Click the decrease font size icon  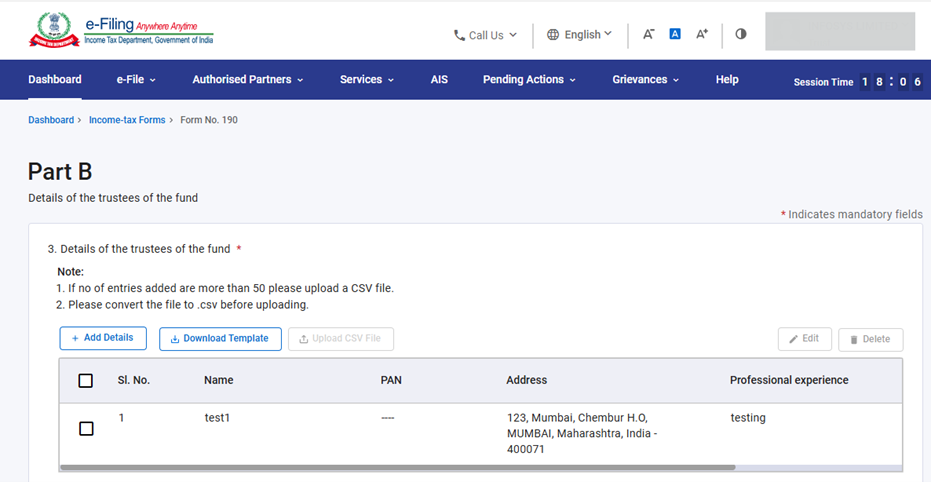(648, 34)
